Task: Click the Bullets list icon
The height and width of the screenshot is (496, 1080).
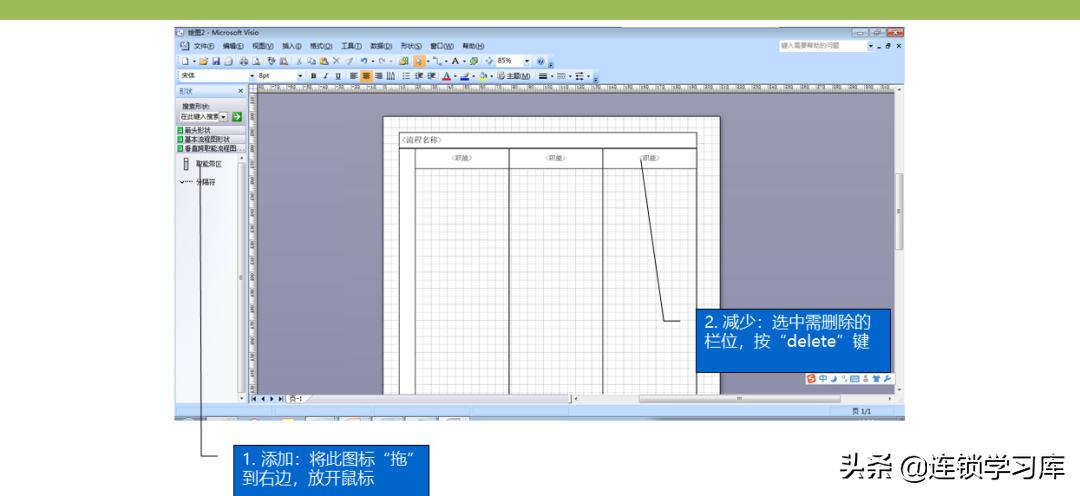Action: (x=406, y=76)
